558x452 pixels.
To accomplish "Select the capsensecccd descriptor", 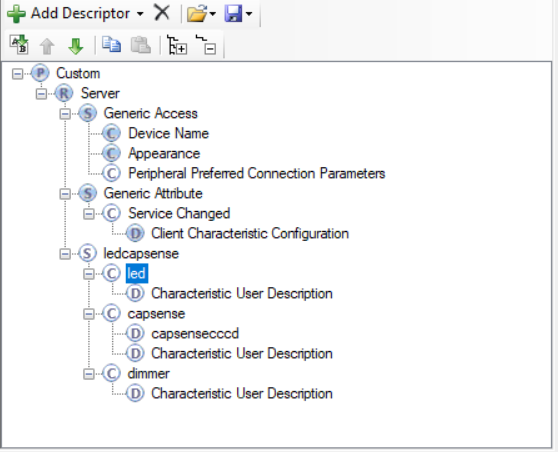I will [x=195, y=333].
